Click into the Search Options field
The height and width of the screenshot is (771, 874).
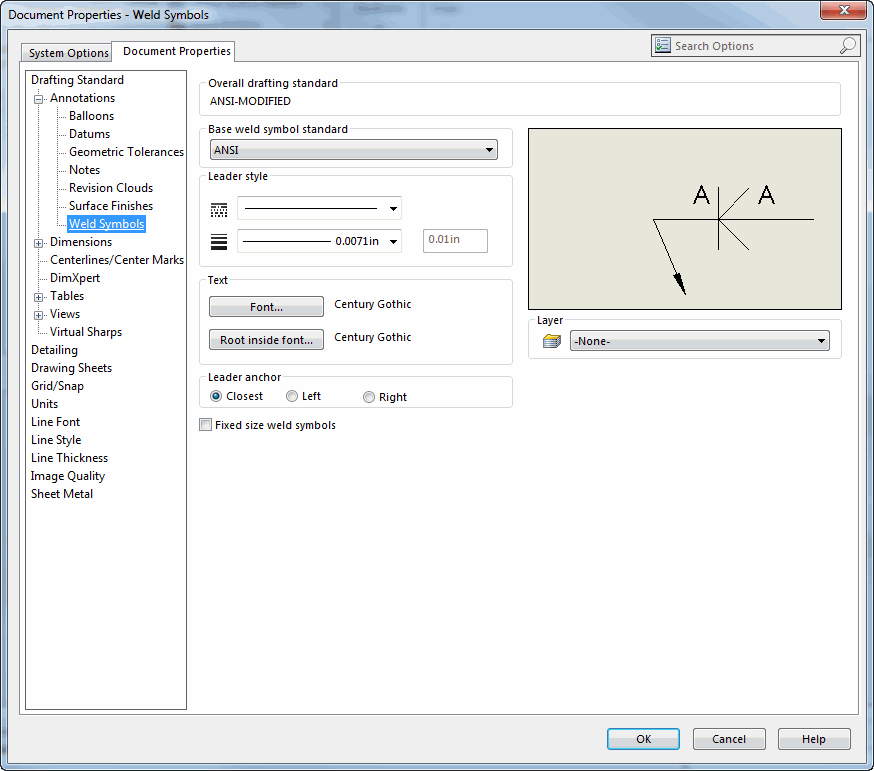pos(755,46)
